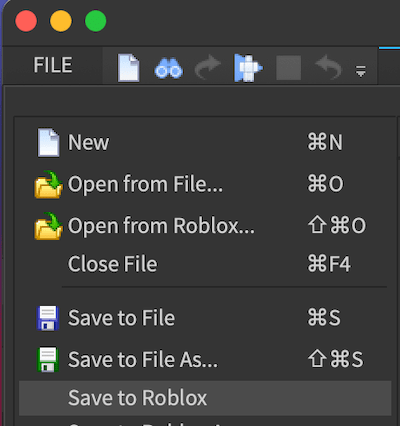Click blue floppy disk Save to File icon
Screen dimensions: 400x426
point(48,318)
